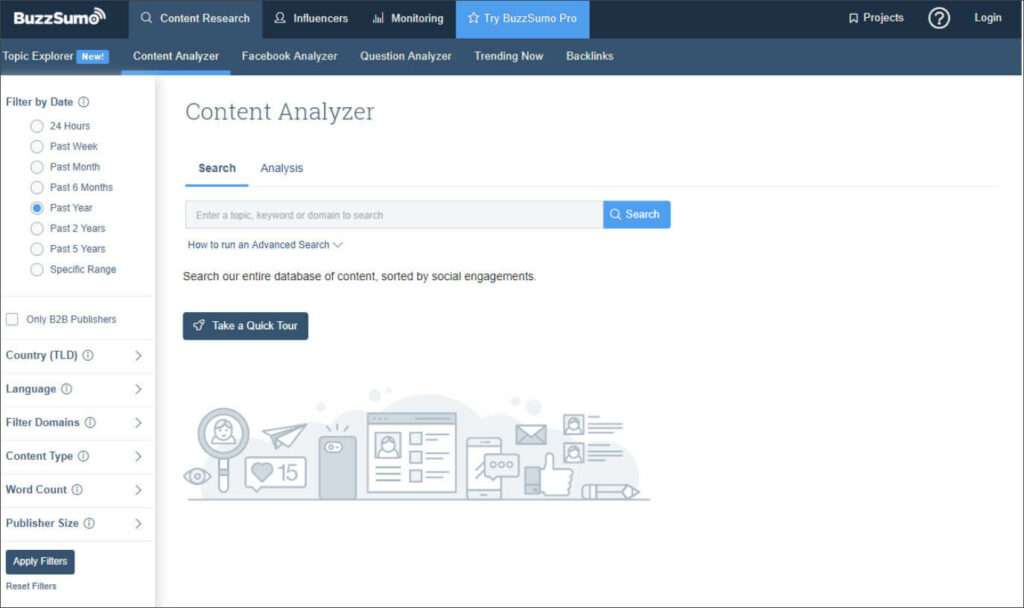Click the Try BuzzSumo Pro button
Viewport: 1024px width, 608px height.
point(522,18)
